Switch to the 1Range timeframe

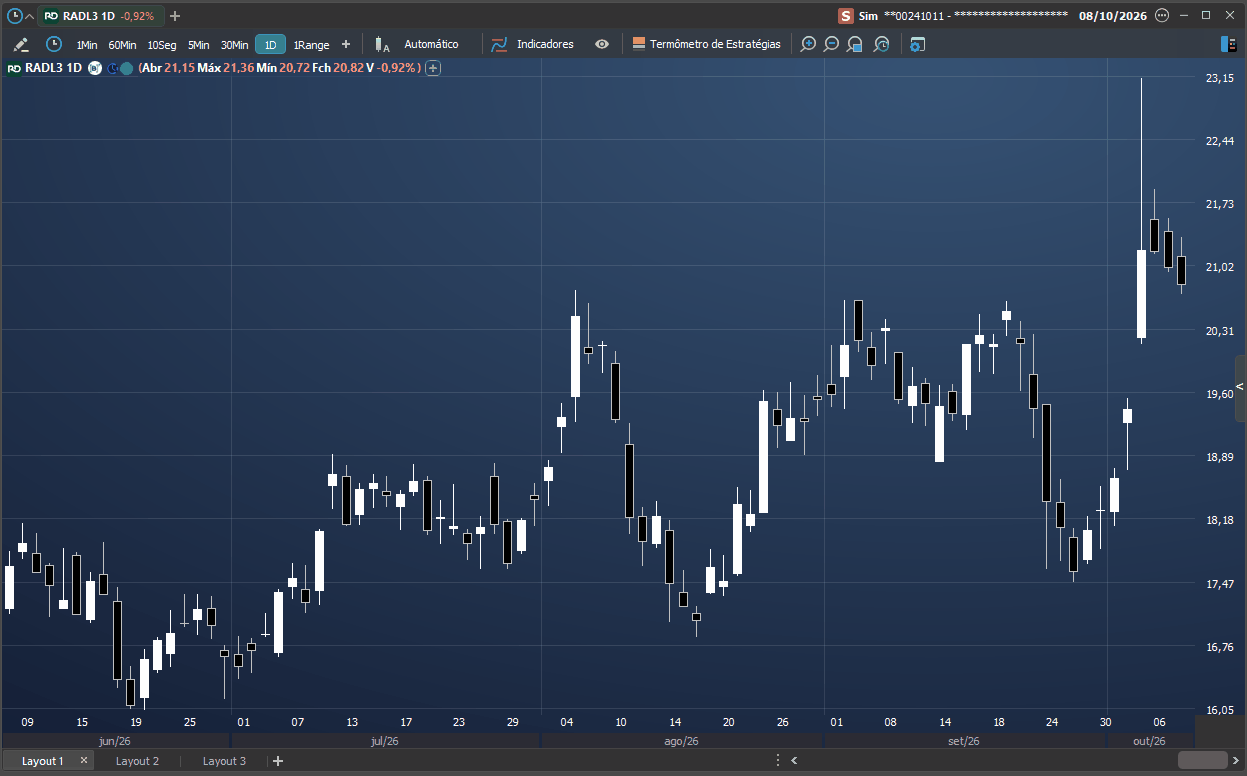click(x=311, y=45)
